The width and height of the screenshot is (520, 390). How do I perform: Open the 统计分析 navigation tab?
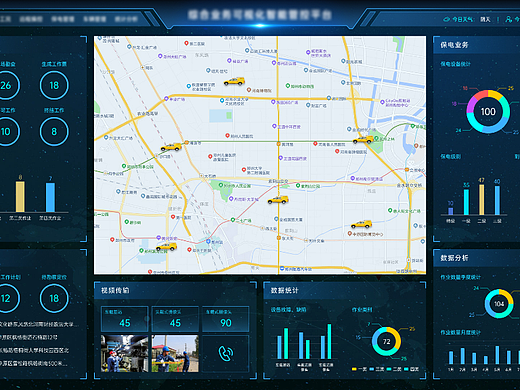point(126,19)
